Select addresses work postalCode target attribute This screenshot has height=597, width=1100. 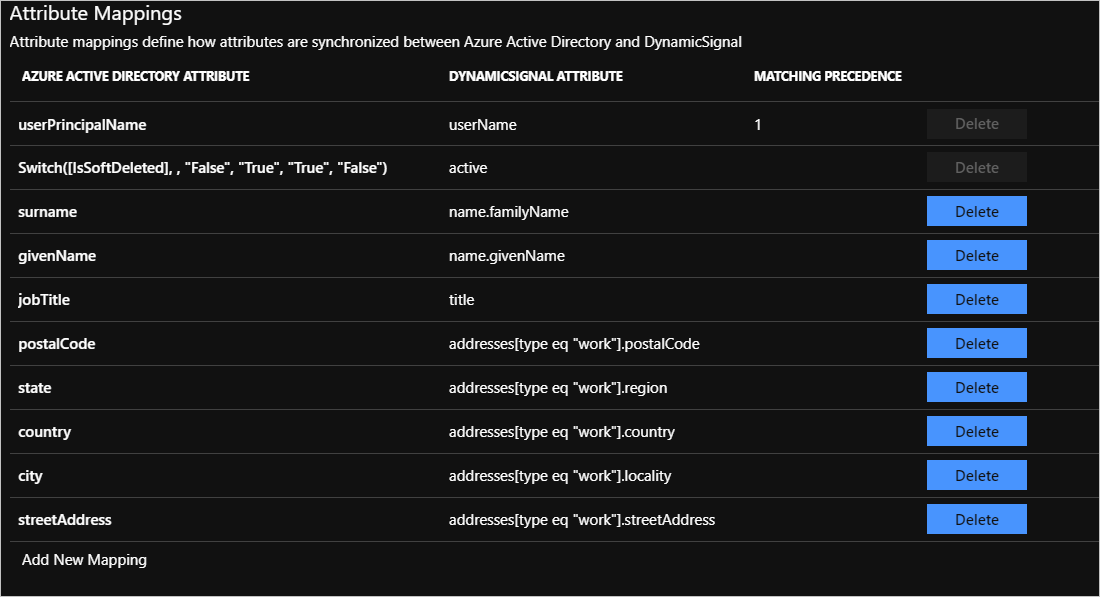click(x=574, y=344)
